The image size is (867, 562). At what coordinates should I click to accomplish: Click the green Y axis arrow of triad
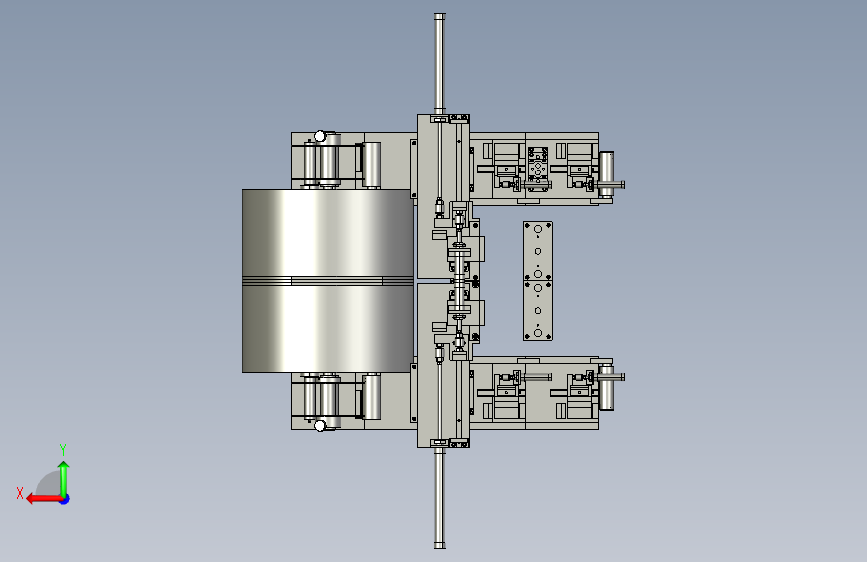[x=64, y=478]
